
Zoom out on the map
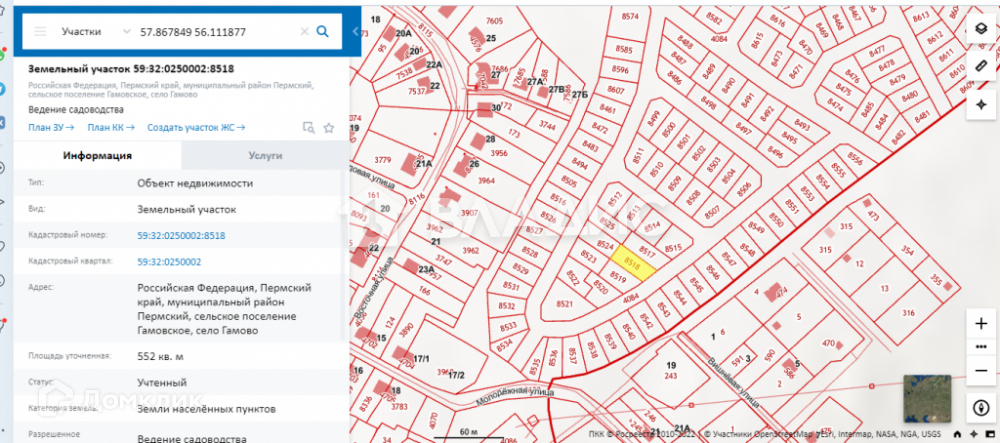point(981,370)
